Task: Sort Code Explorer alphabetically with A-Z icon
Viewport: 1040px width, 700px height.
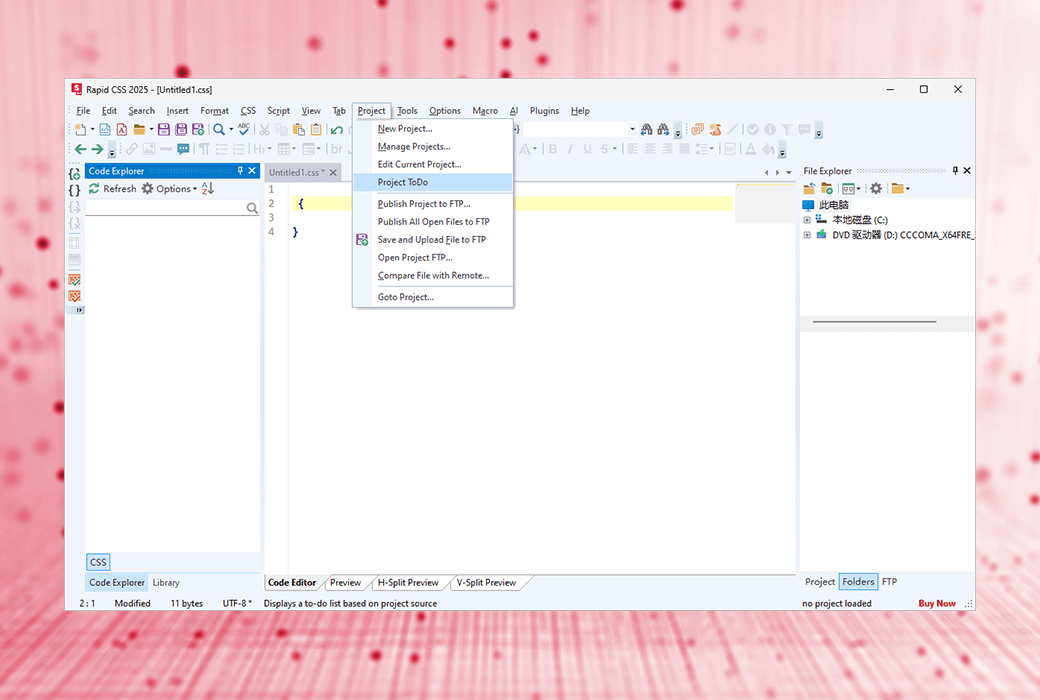Action: 208,188
